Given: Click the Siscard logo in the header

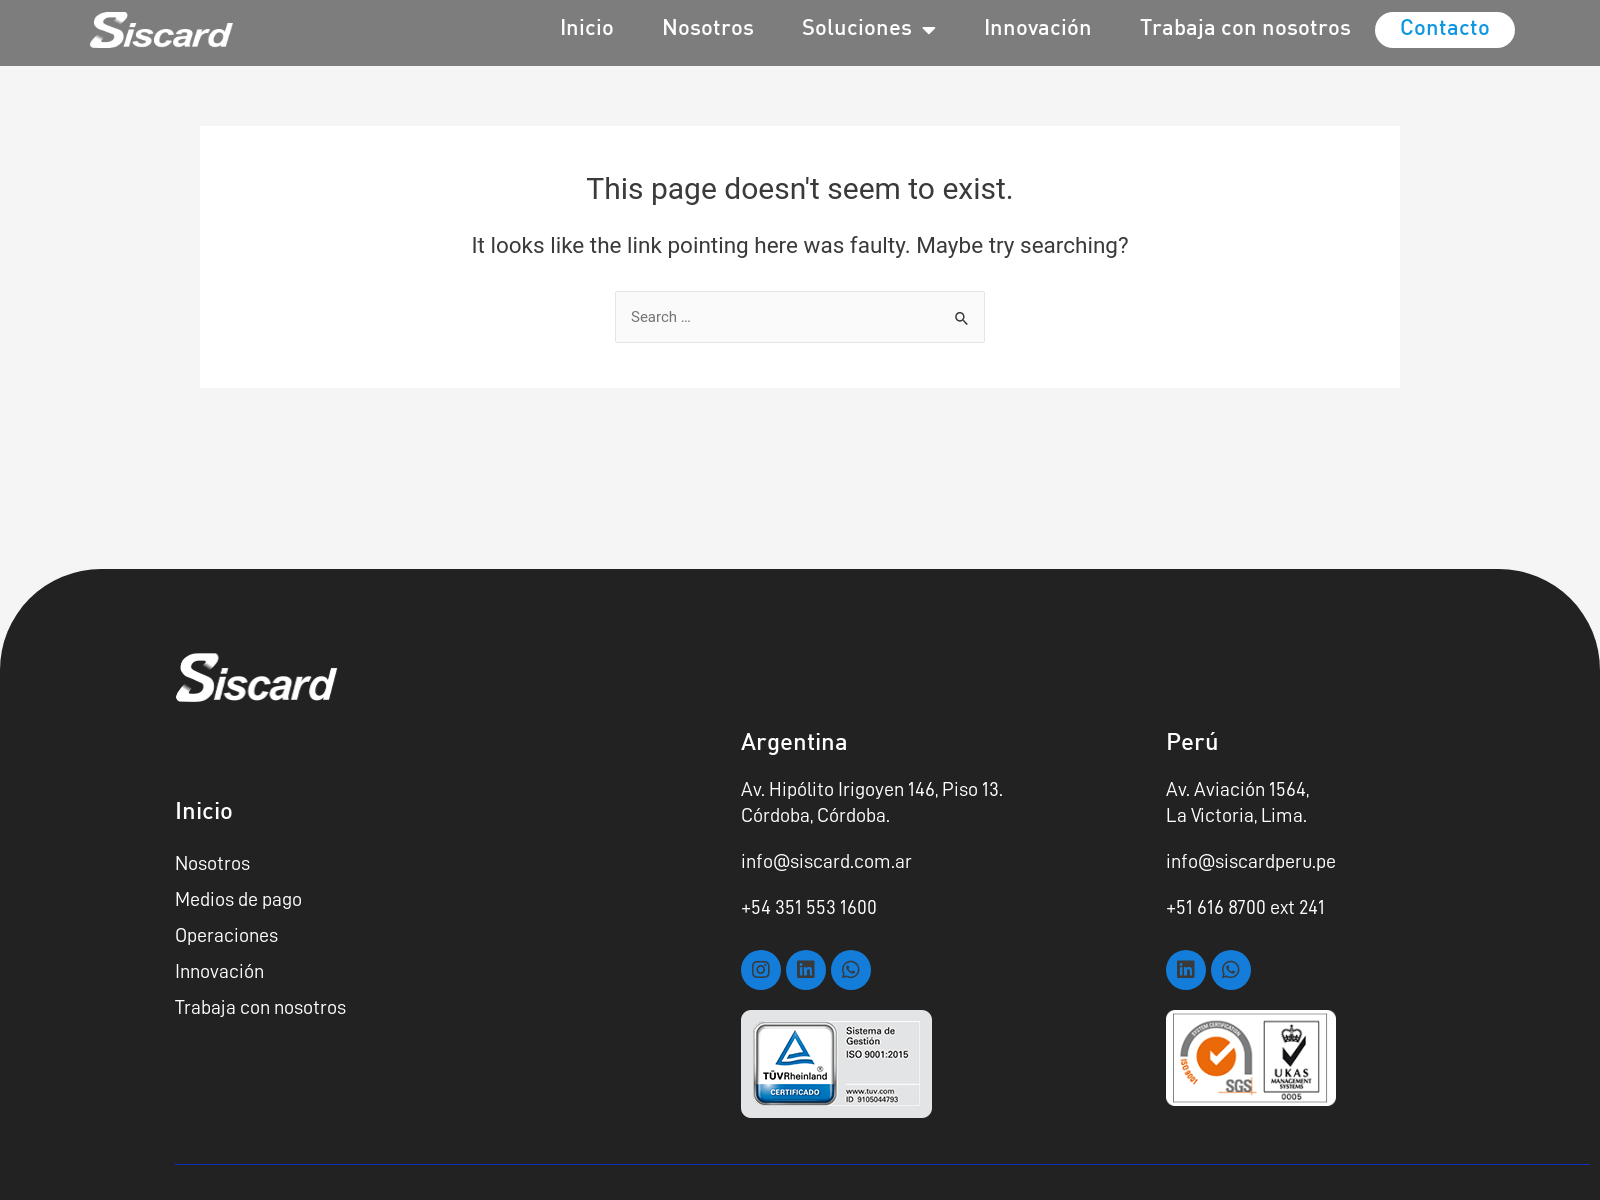Looking at the screenshot, I should tap(161, 31).
